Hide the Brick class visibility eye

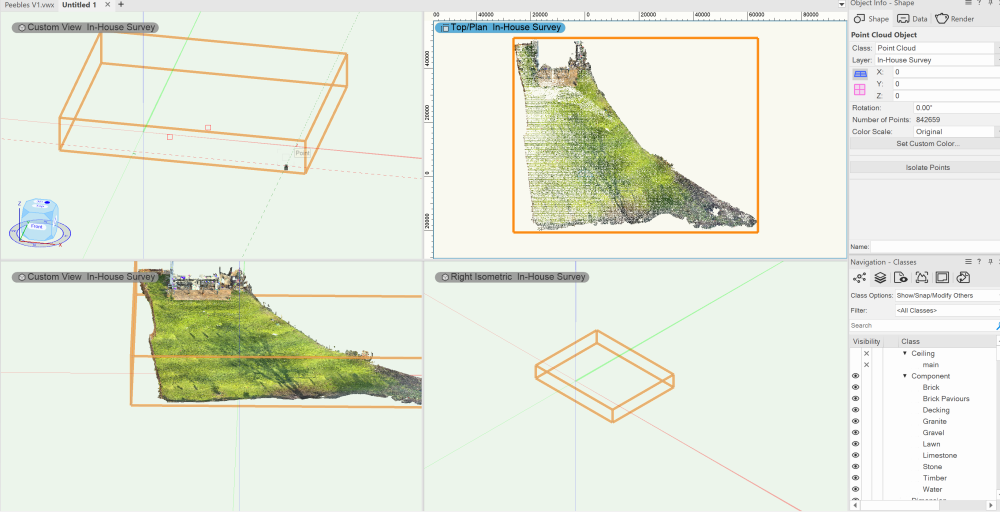click(x=856, y=387)
